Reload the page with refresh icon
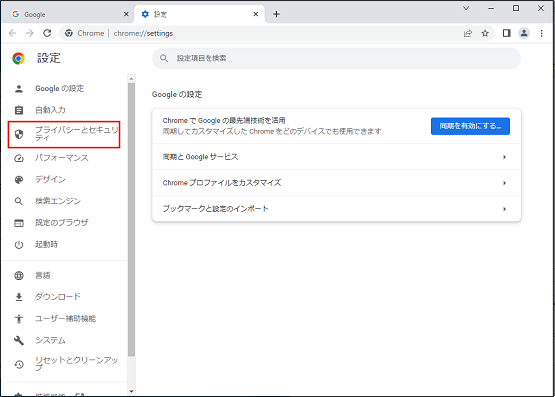Viewport: 555px width, 397px height. (47, 33)
